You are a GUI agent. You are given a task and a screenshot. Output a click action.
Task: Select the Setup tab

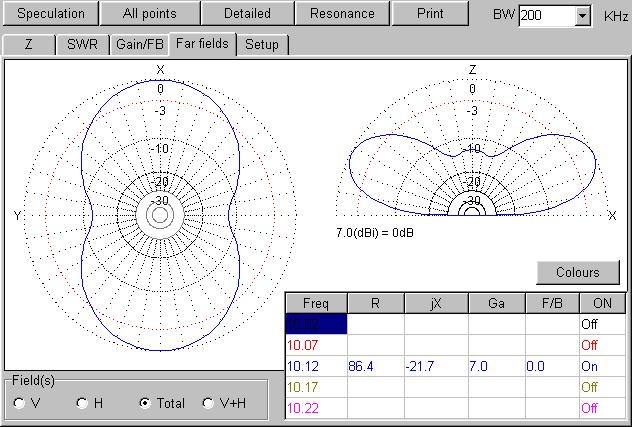pos(262,45)
